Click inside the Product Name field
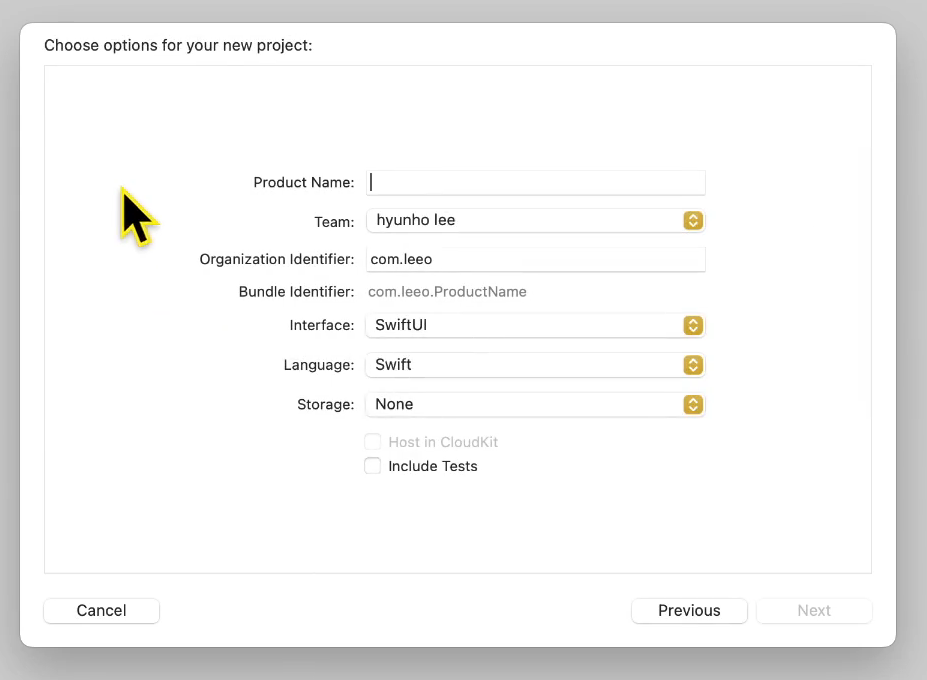Screen dimensions: 927x680 [535, 182]
